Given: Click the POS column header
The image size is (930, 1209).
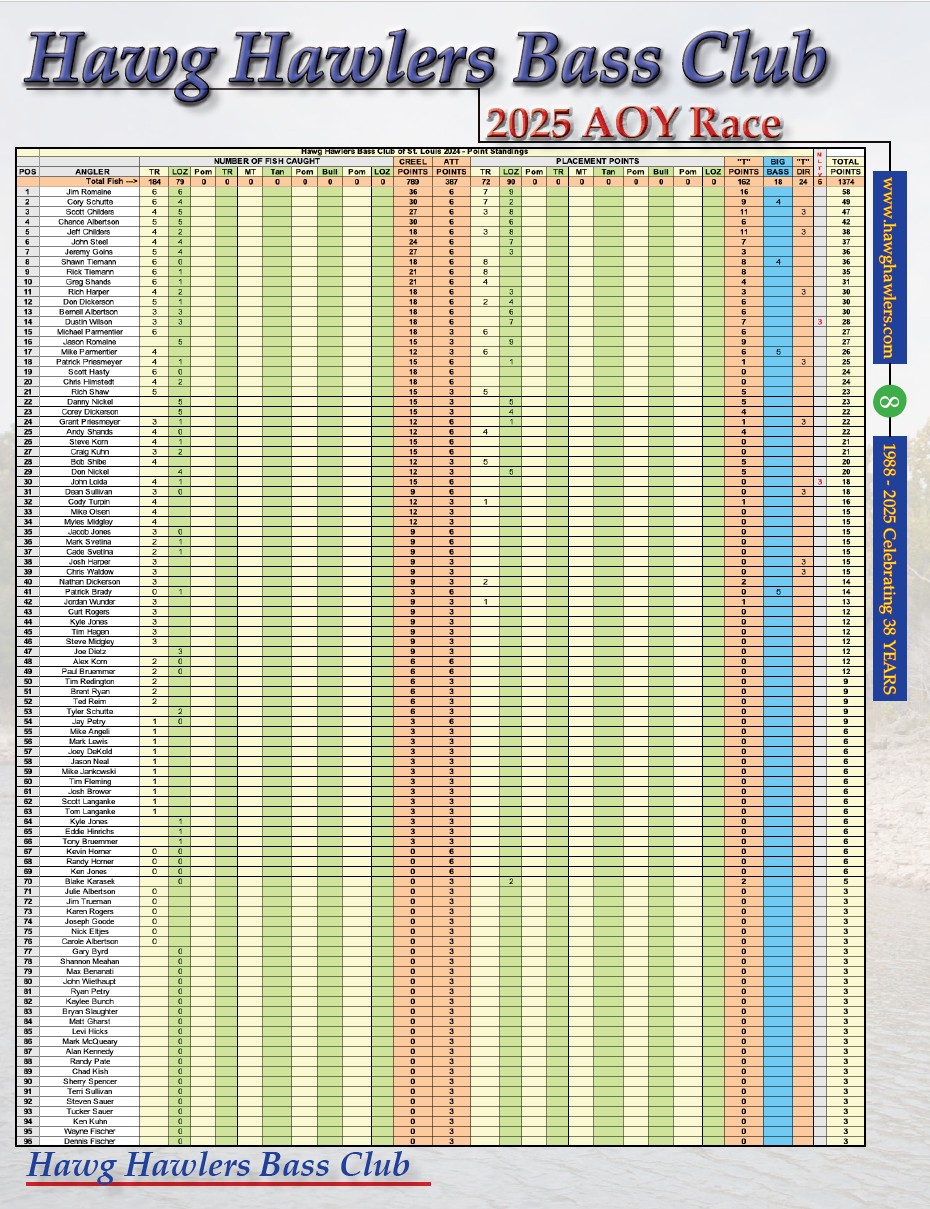Looking at the screenshot, I should 27,171.
